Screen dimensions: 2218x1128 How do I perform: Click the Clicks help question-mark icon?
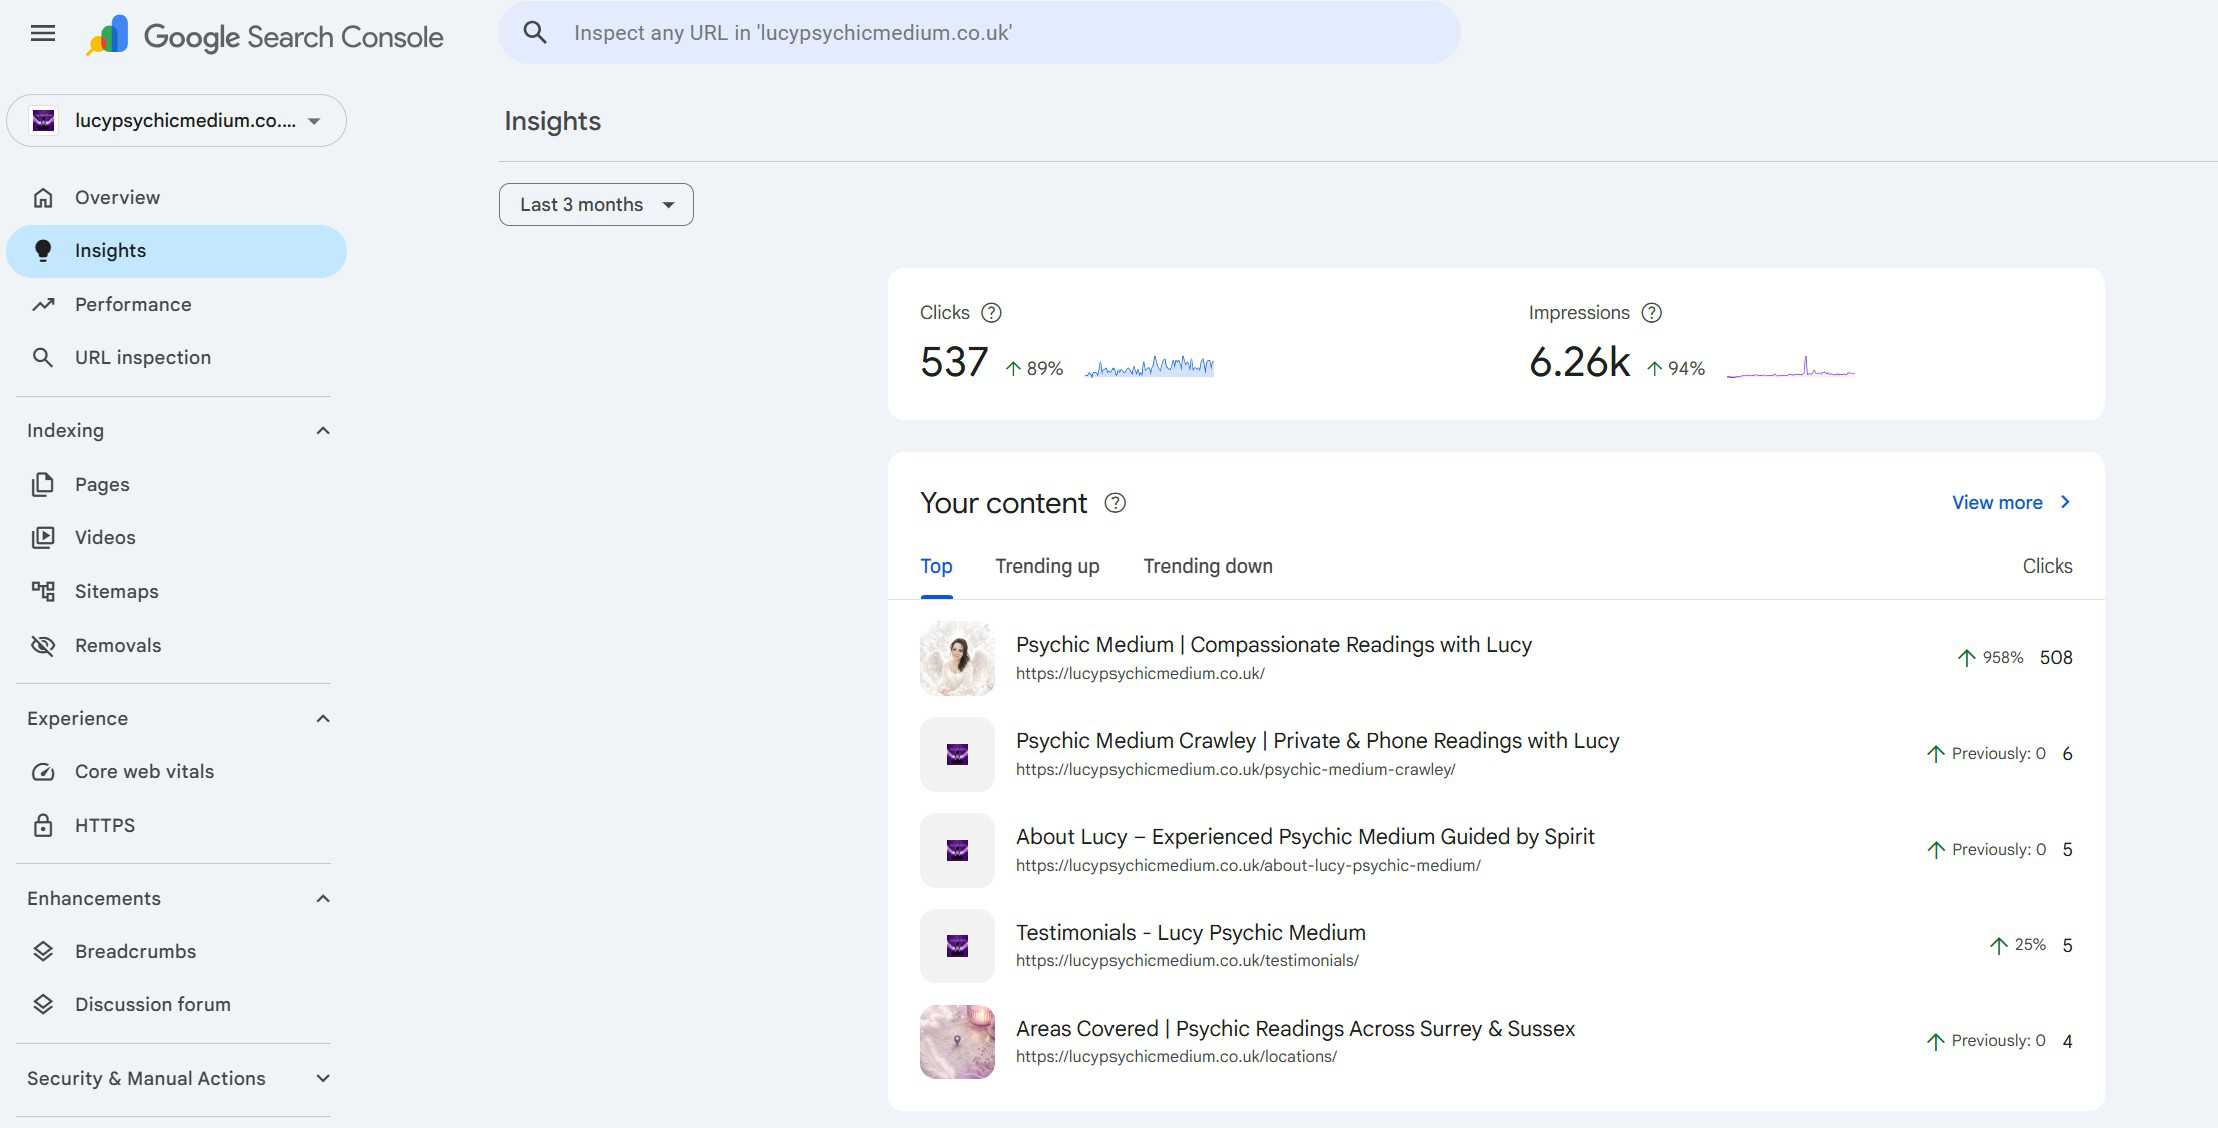coord(991,313)
